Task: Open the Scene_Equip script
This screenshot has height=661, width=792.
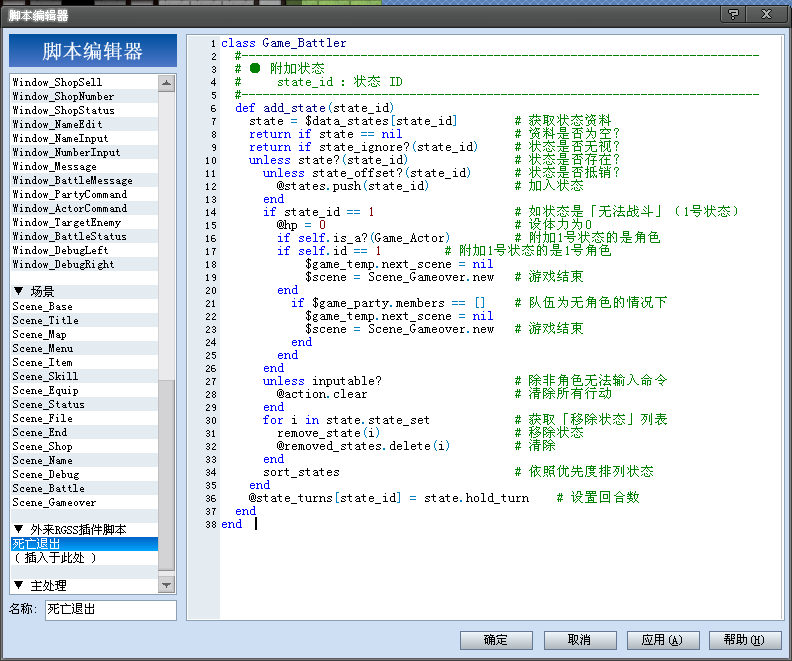Action: [84, 390]
